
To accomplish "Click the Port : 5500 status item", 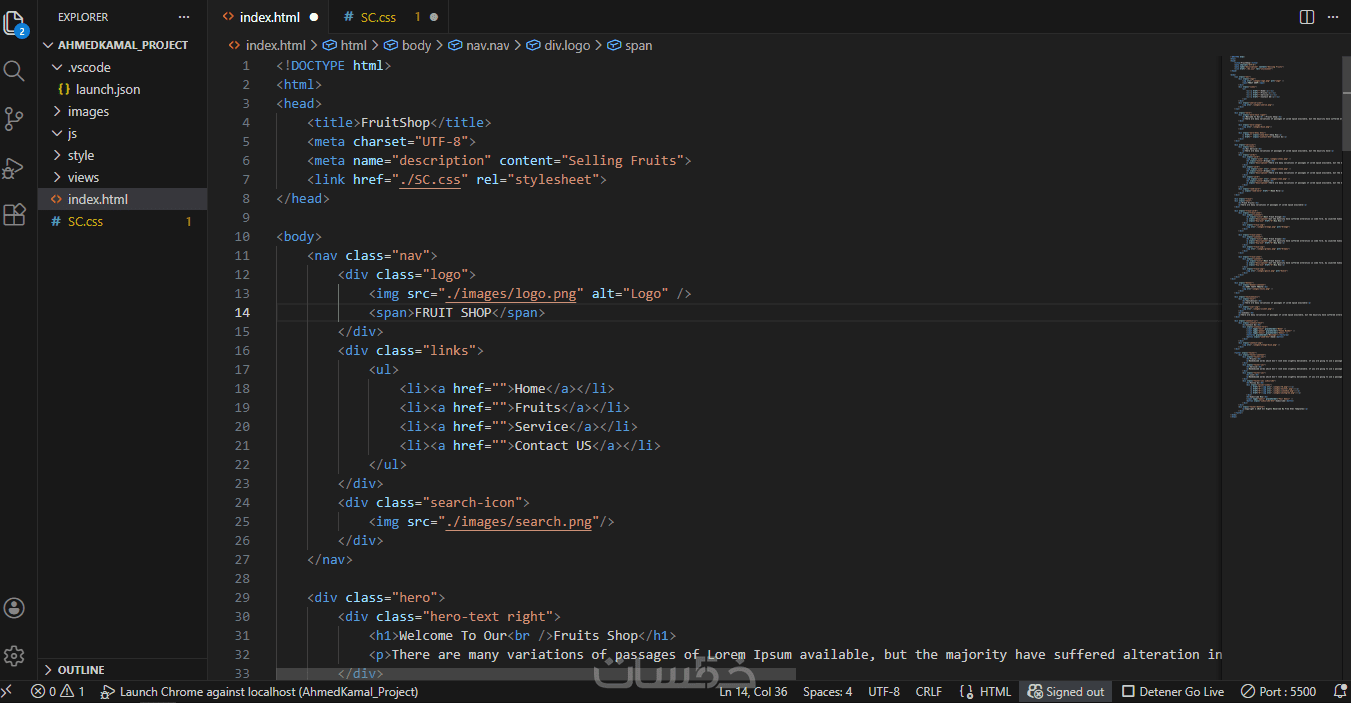I will [x=1279, y=692].
